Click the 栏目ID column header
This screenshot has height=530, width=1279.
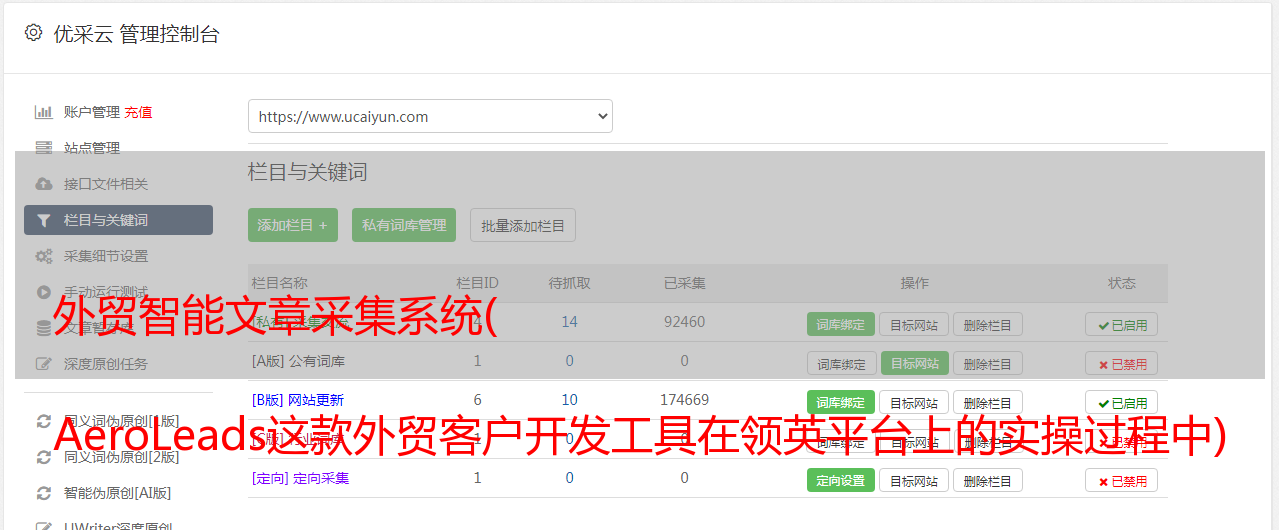477,283
